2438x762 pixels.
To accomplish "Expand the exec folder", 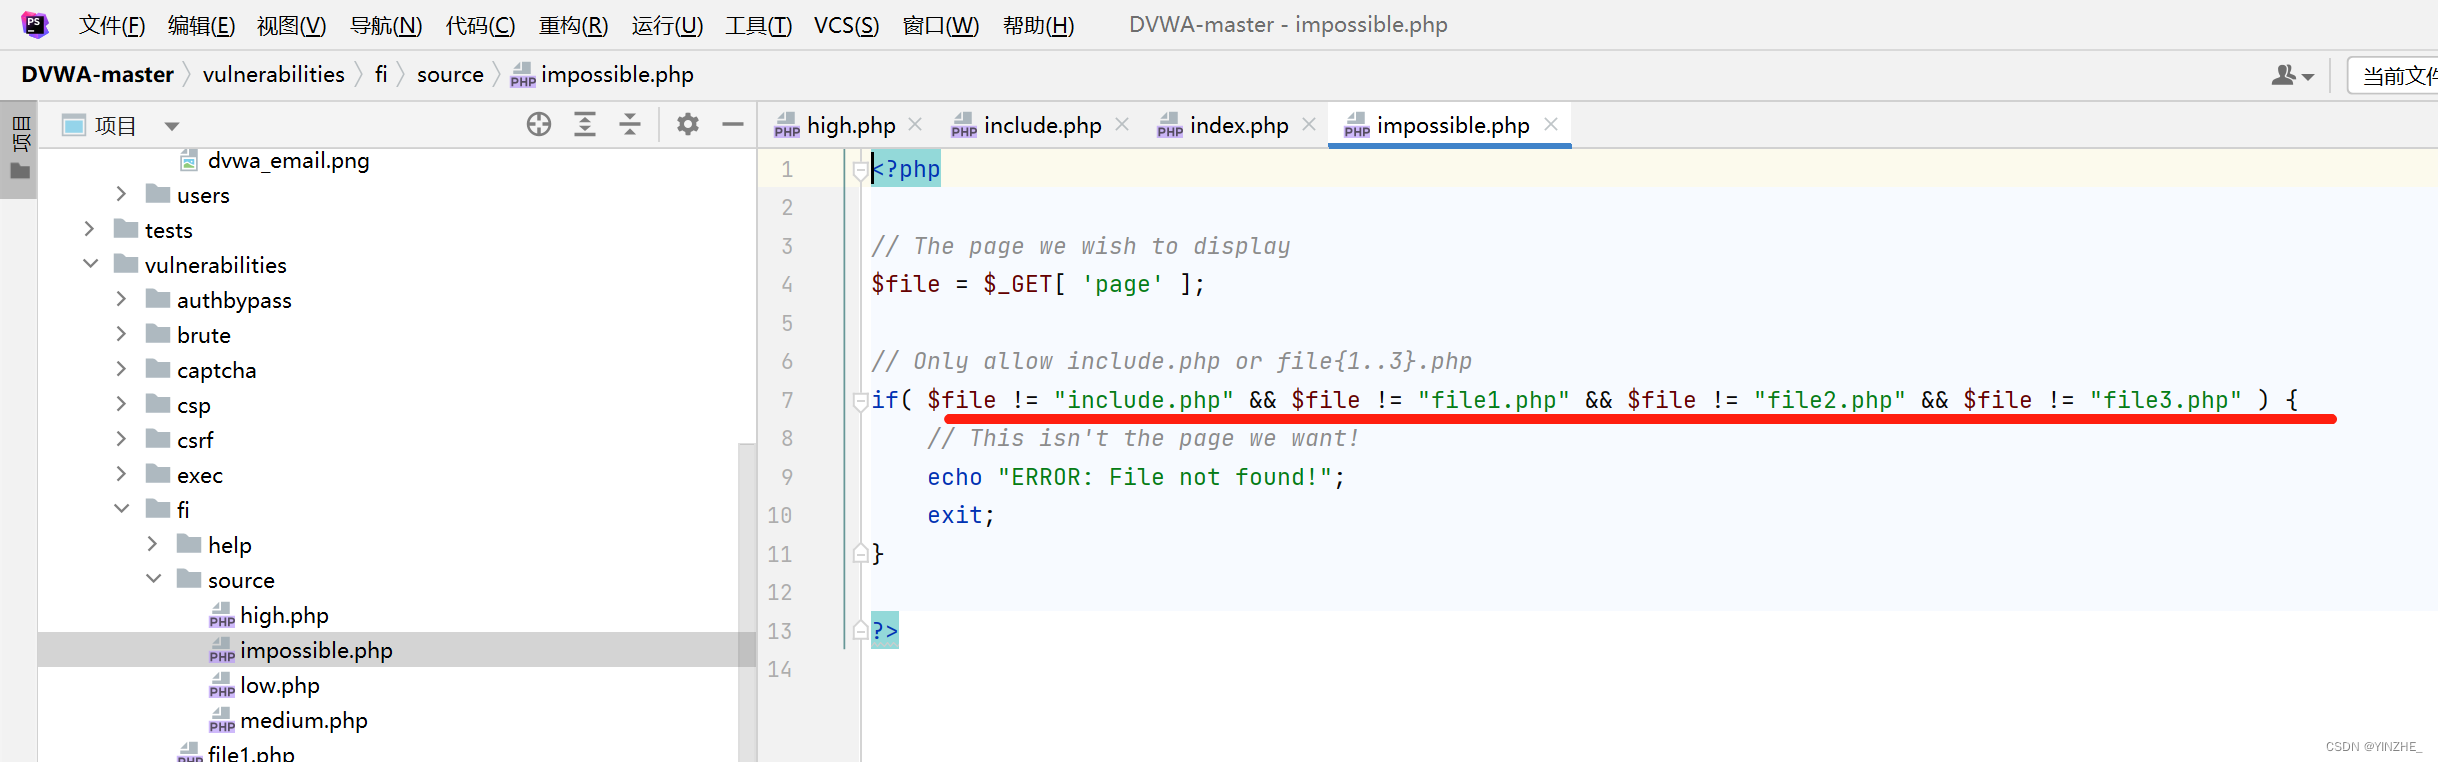I will tap(121, 474).
